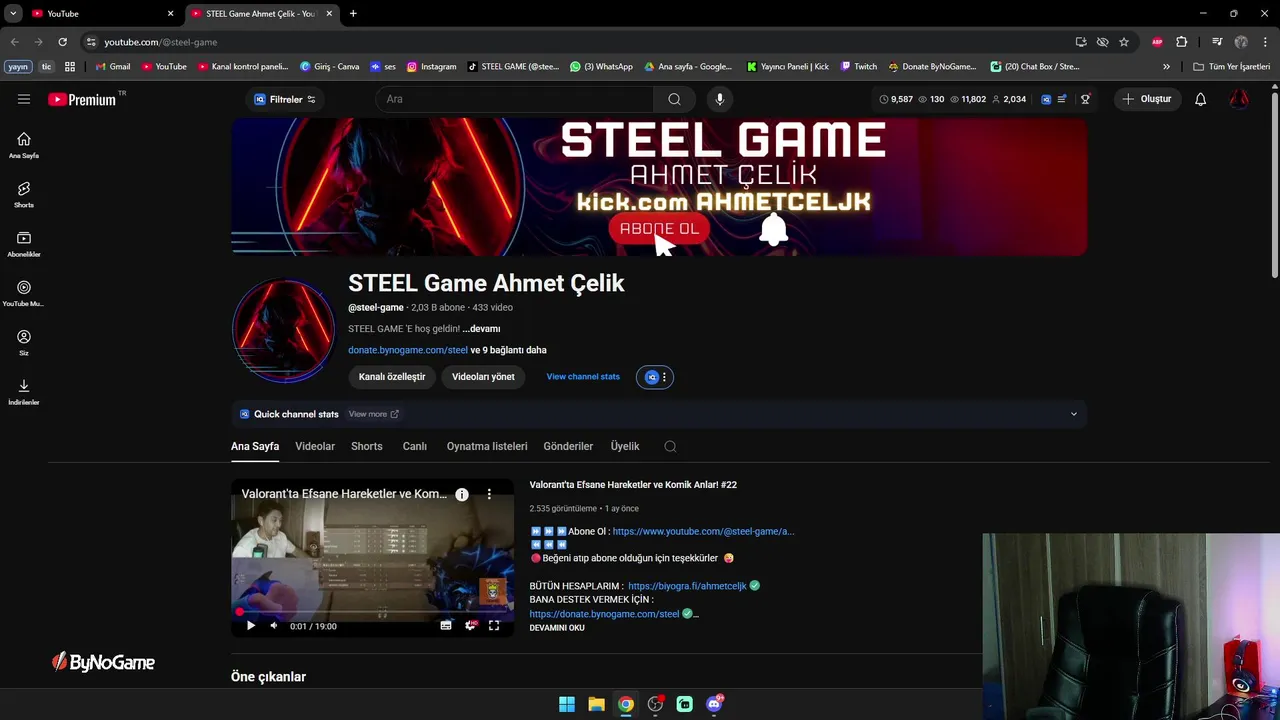The height and width of the screenshot is (720, 1280).
Task: Show more hidden bookmarks chevron
Action: [x=1166, y=67]
